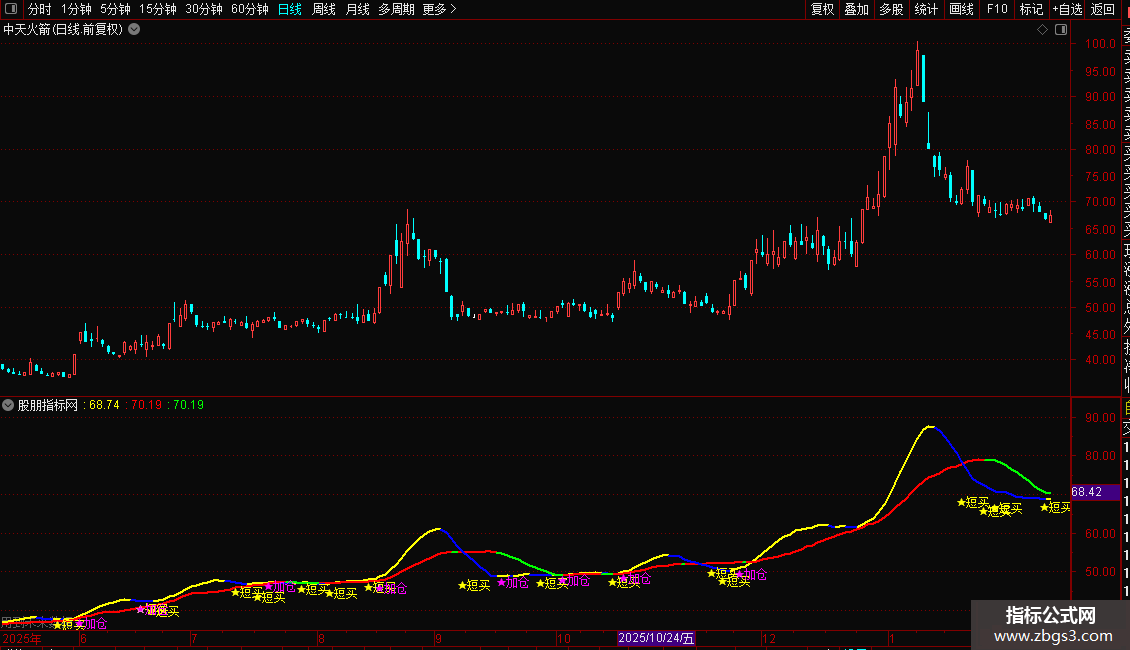Open the 画线 drawing tool
The width and height of the screenshot is (1130, 650).
[961, 9]
